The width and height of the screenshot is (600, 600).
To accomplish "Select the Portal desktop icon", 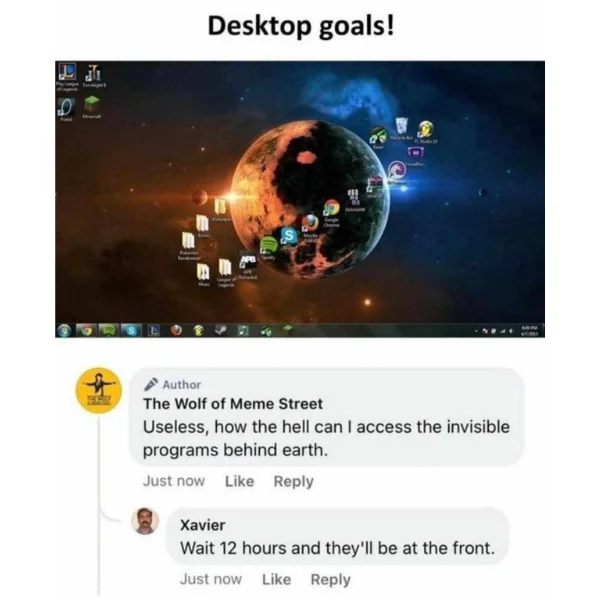I will click(65, 107).
